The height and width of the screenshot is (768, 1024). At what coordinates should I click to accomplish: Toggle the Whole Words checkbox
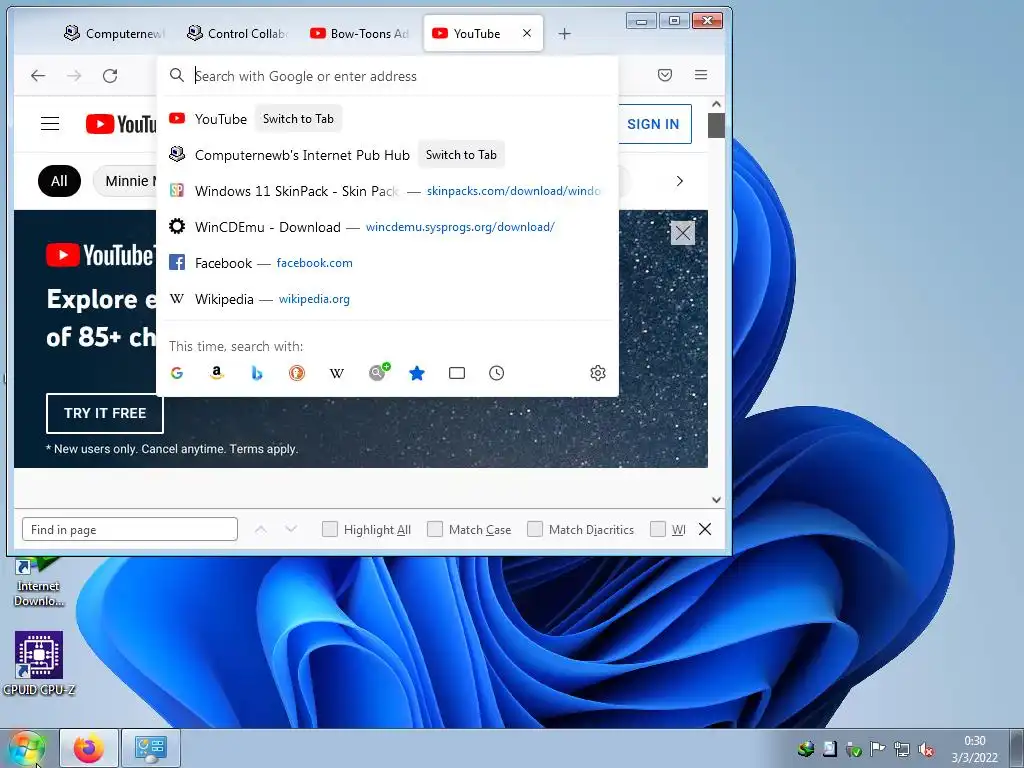tap(658, 529)
